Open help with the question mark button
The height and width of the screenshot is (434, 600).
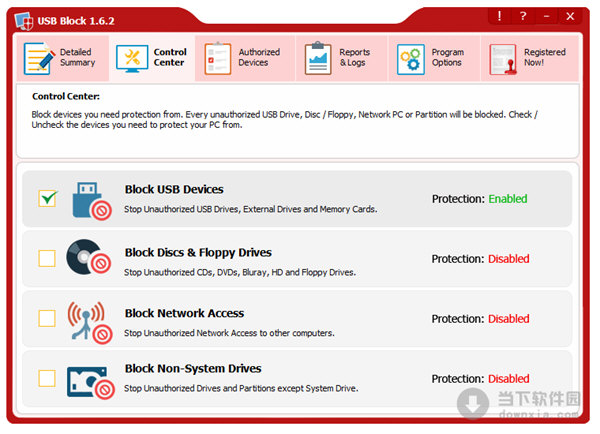(x=523, y=16)
